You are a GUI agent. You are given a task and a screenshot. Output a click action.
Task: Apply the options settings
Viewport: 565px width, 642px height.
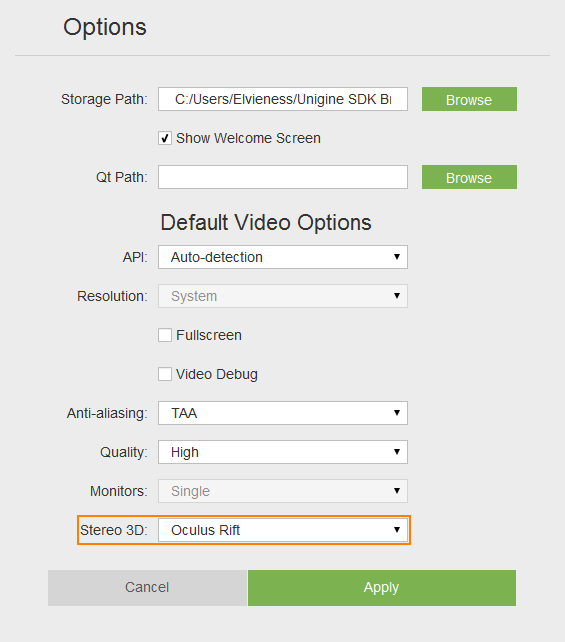tap(382, 588)
